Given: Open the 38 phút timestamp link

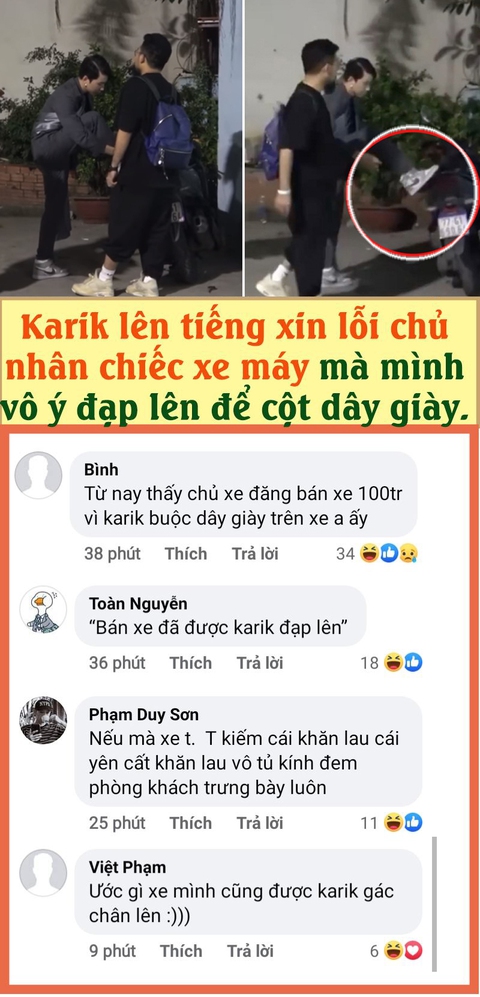Looking at the screenshot, I should 112,554.
